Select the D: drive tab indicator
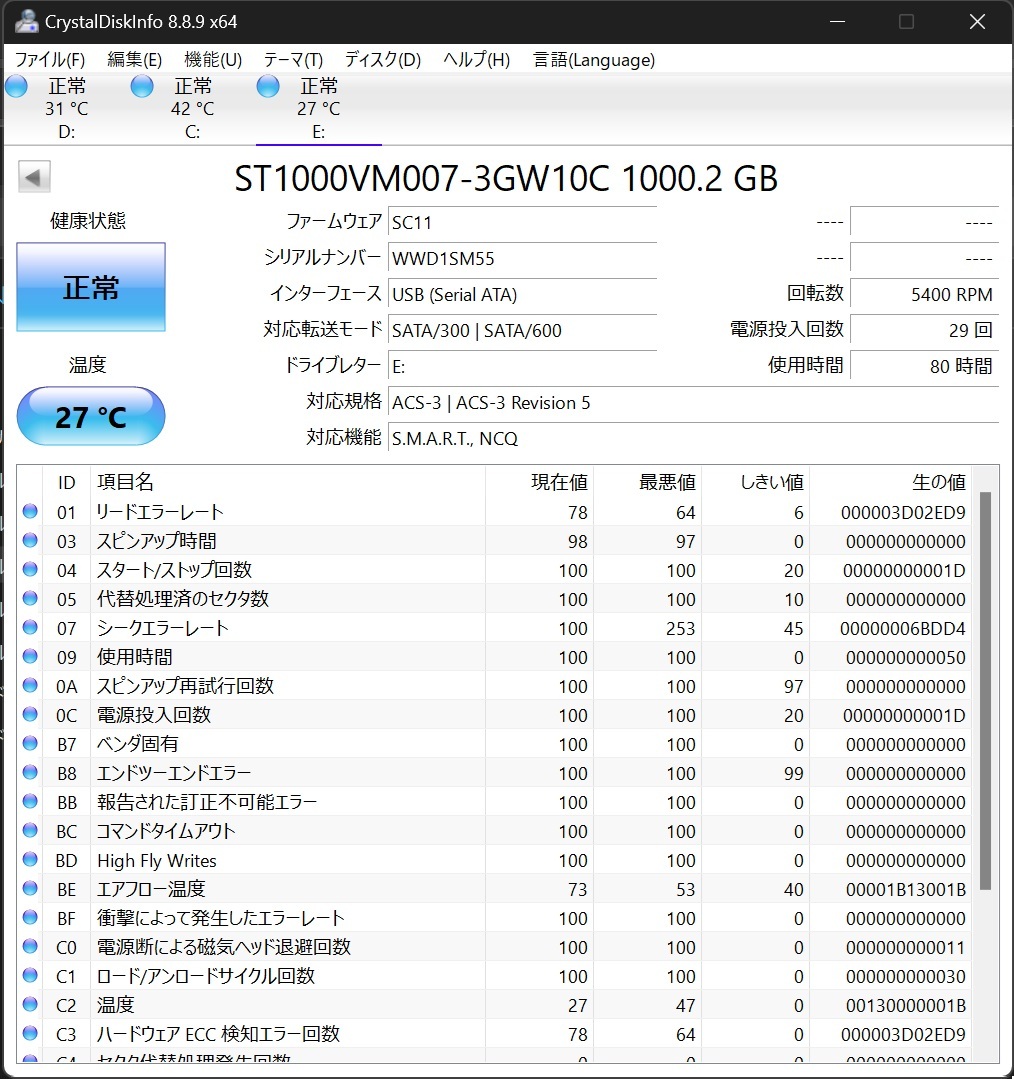1014x1079 pixels. 65,105
